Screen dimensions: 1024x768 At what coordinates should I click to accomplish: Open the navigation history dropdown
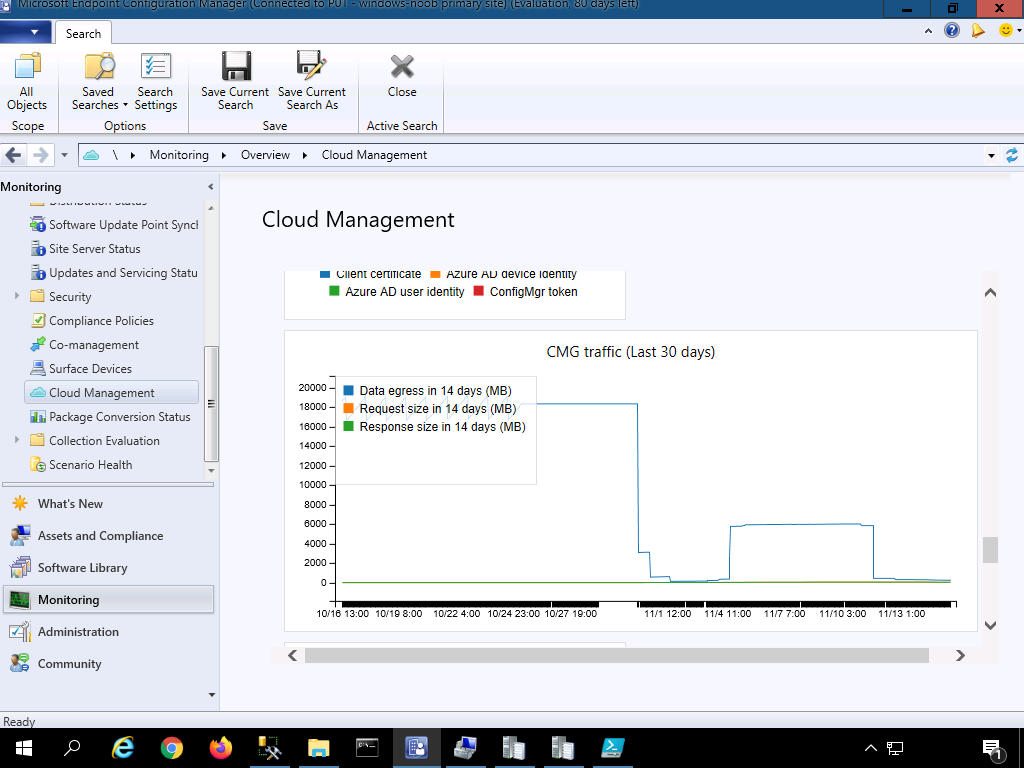pos(64,155)
